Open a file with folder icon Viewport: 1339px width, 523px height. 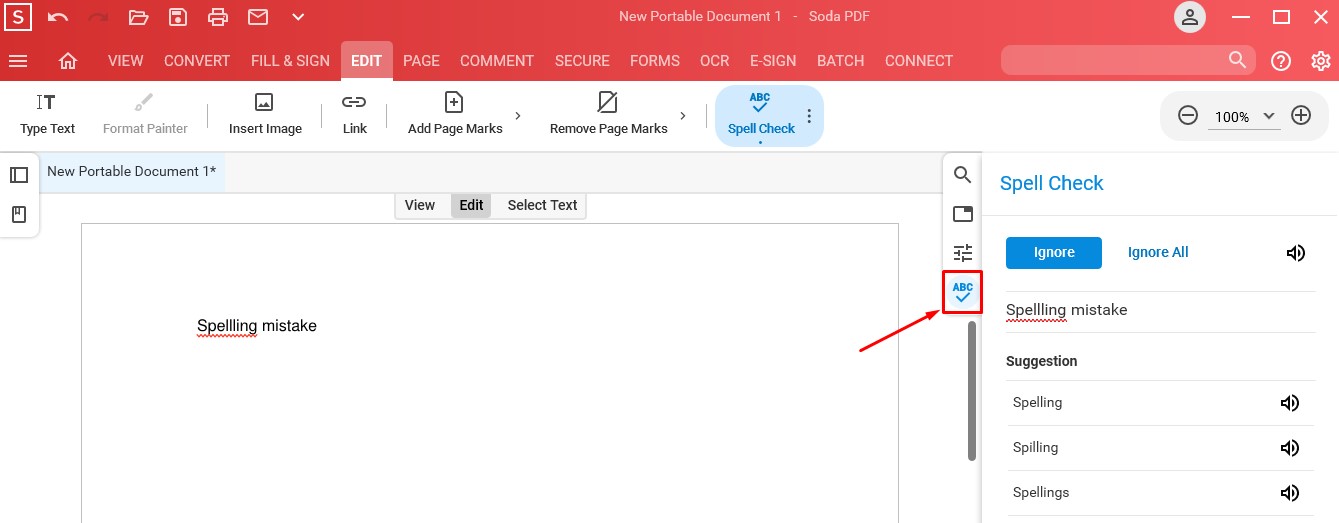(138, 17)
